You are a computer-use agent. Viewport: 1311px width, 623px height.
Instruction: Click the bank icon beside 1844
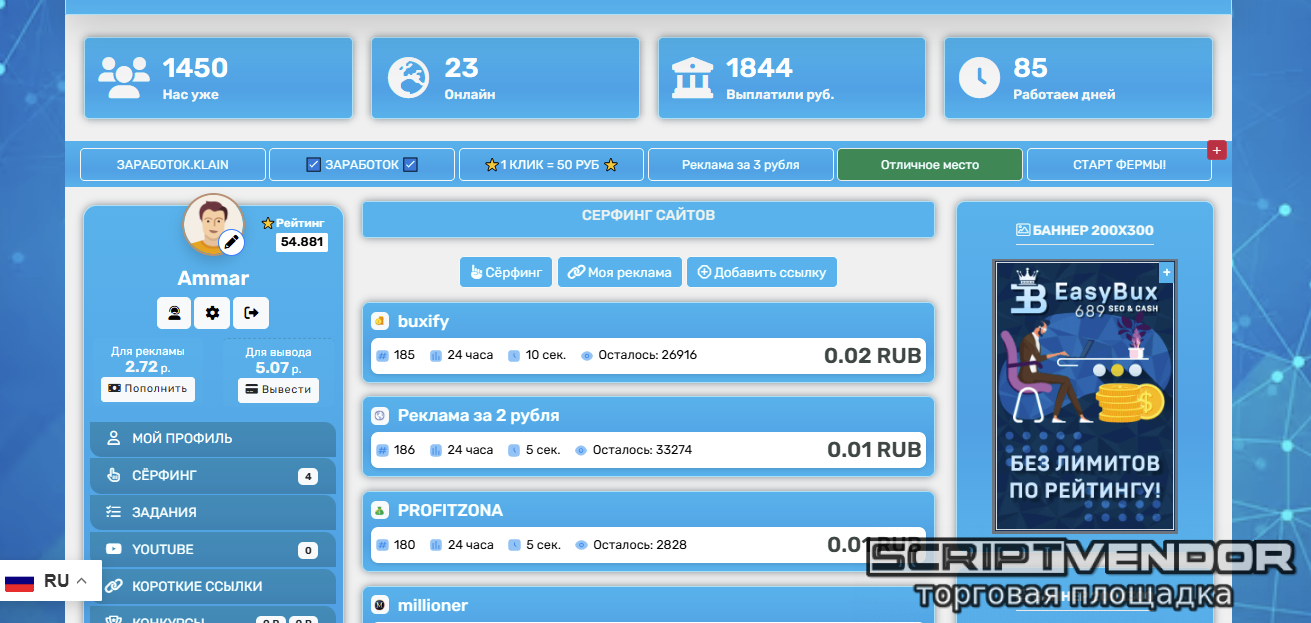693,77
